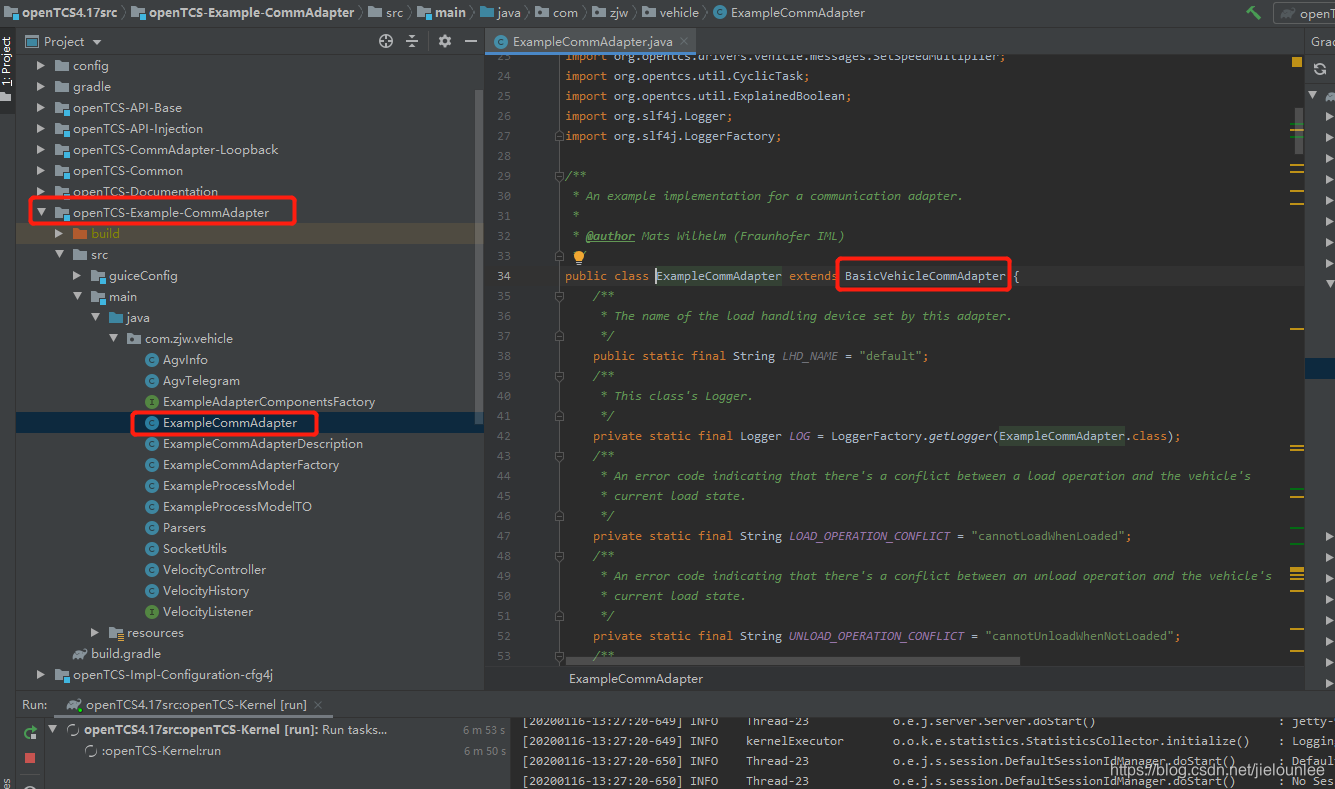1335x789 pixels.
Task: Expand the openTCS-API-Base module
Action: 41,108
